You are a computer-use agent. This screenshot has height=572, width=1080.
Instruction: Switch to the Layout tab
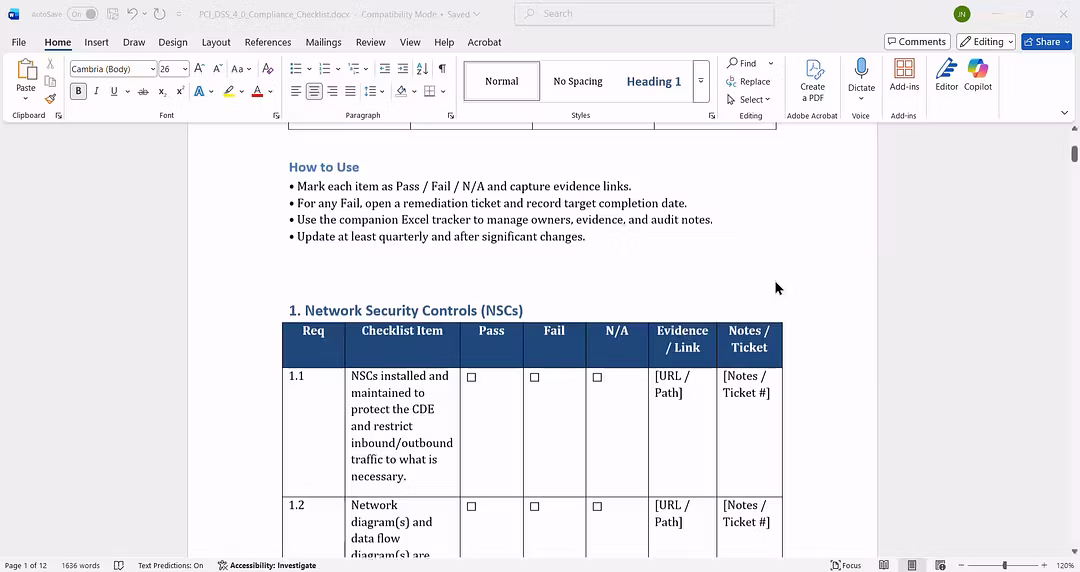click(216, 42)
